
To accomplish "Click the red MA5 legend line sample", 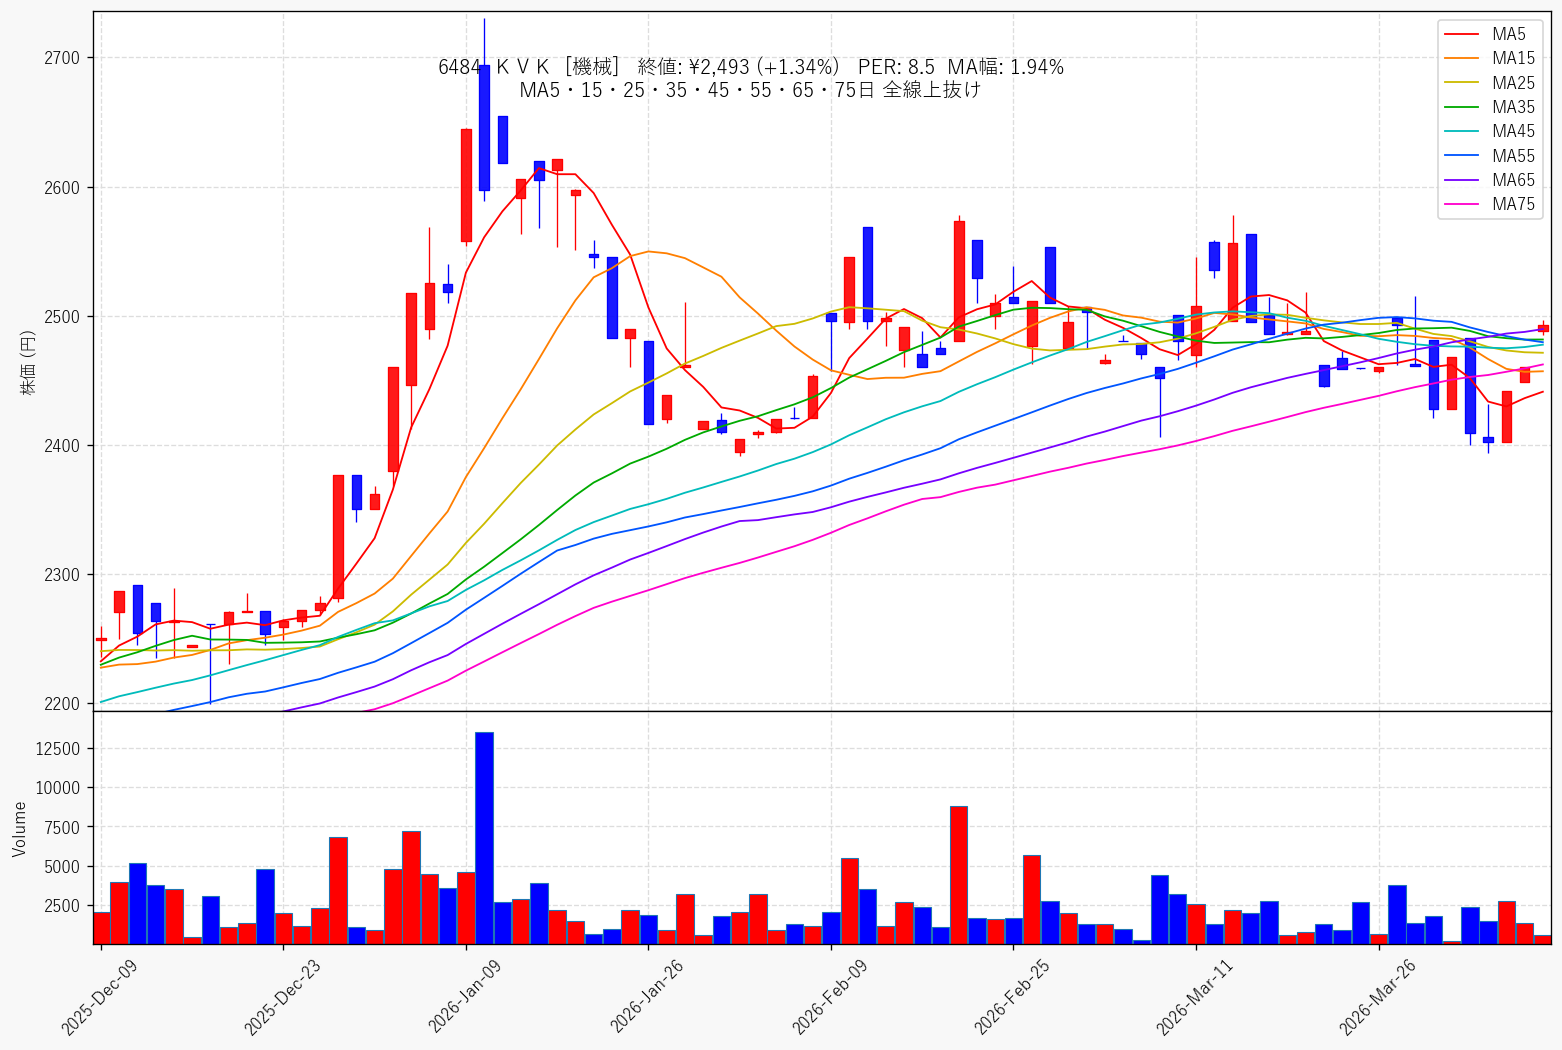I will 1462,35.
